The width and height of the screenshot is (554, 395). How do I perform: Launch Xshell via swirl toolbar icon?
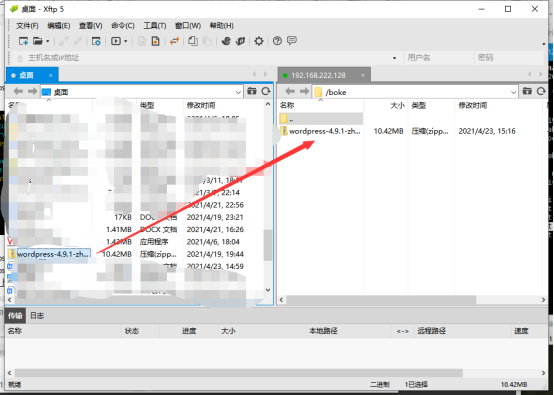point(226,41)
